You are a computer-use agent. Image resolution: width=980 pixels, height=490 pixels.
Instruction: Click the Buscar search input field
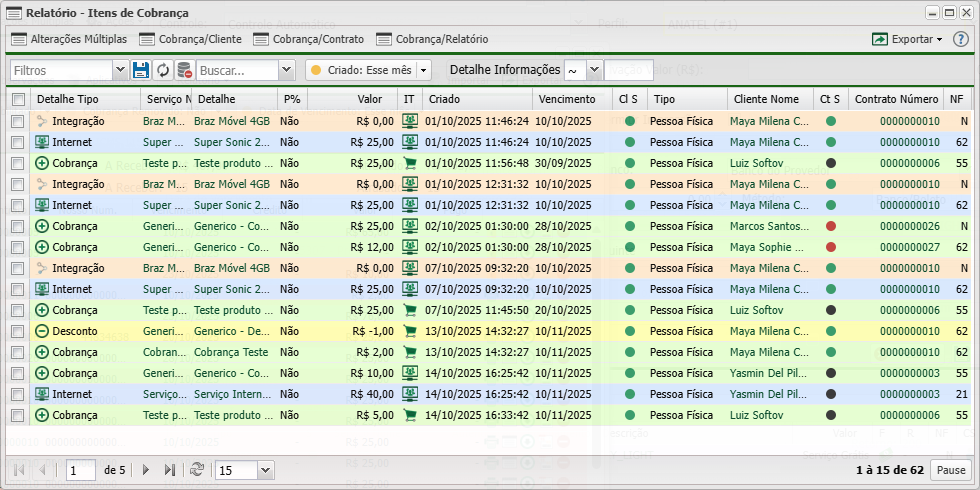237,70
